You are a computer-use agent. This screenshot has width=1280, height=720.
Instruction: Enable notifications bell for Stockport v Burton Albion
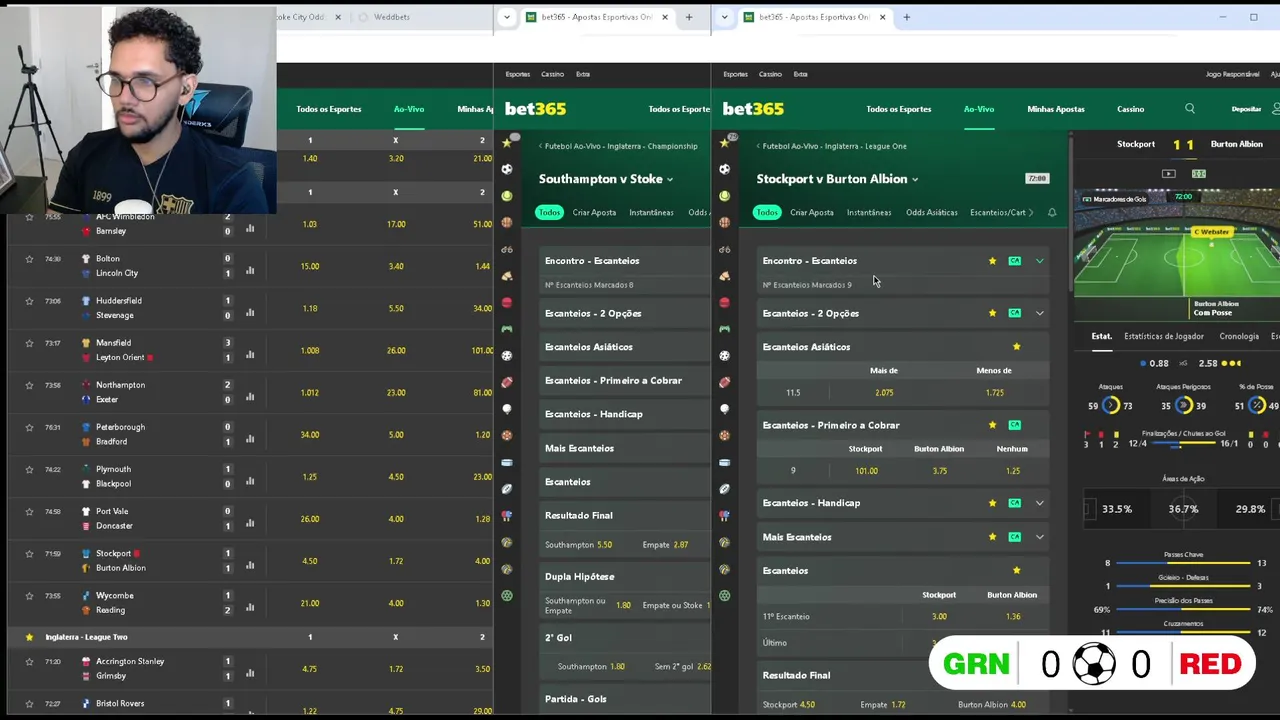(x=1051, y=212)
